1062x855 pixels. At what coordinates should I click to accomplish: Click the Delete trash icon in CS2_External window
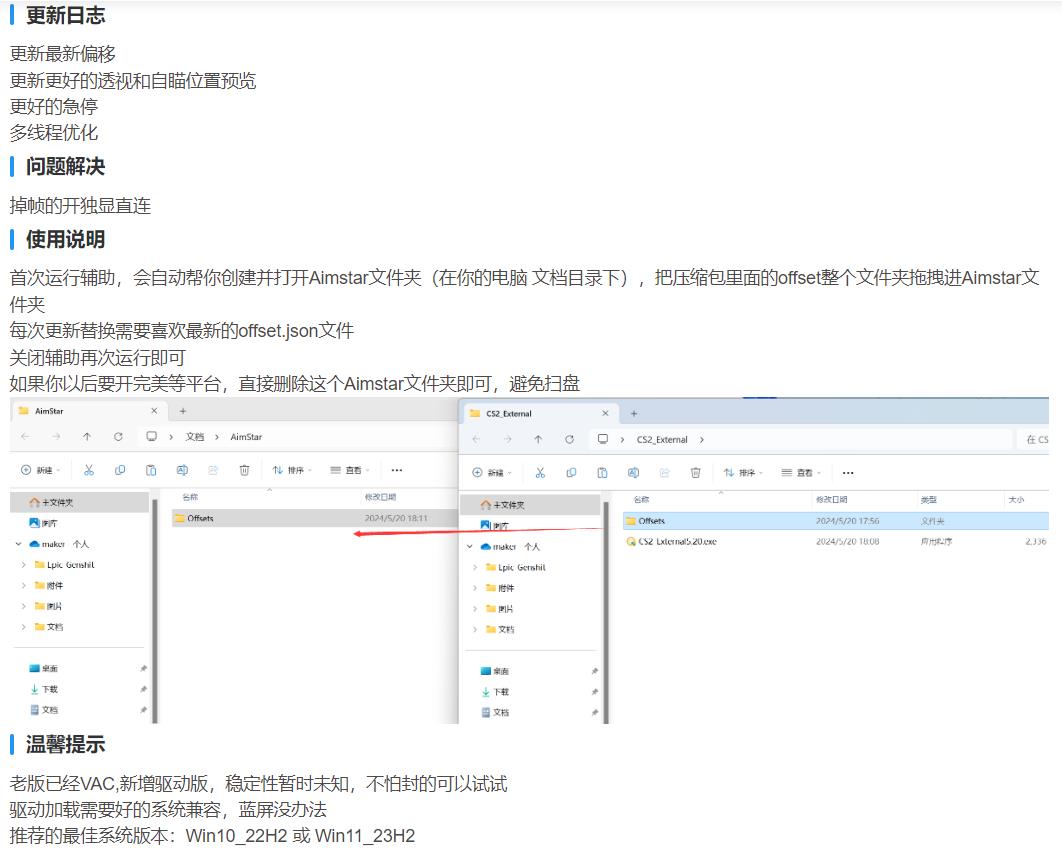(x=695, y=473)
